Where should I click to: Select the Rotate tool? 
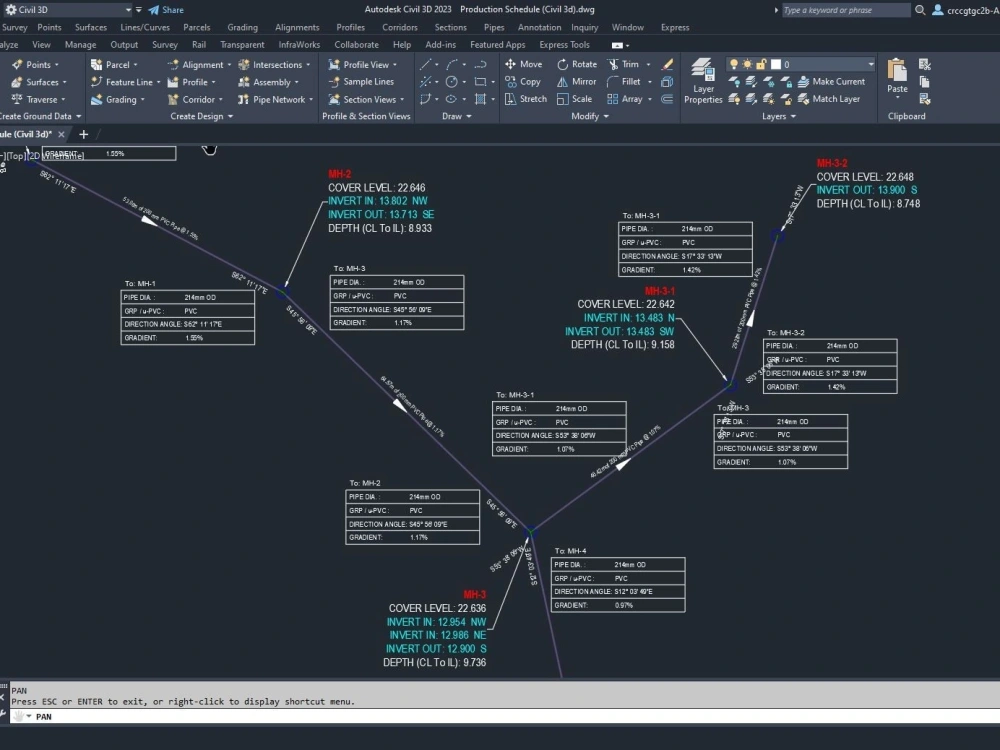583,64
